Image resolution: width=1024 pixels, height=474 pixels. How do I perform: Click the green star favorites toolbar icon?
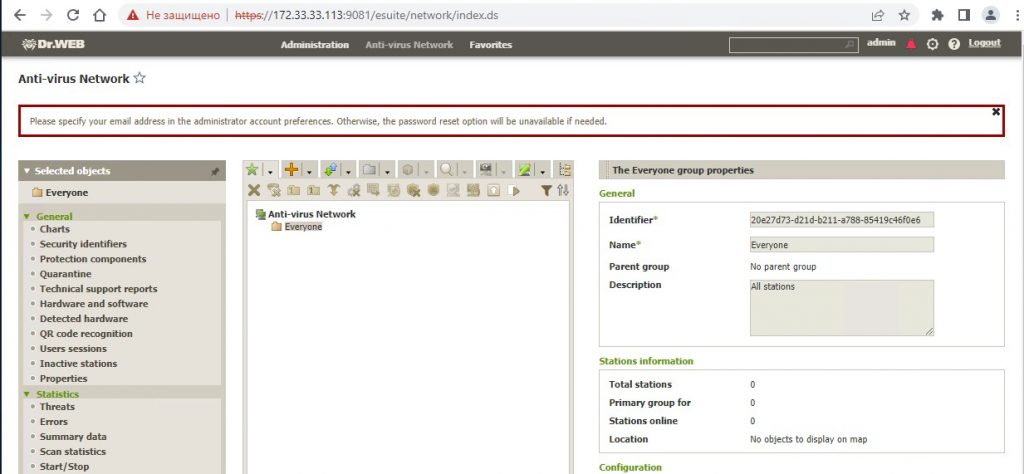[x=253, y=170]
